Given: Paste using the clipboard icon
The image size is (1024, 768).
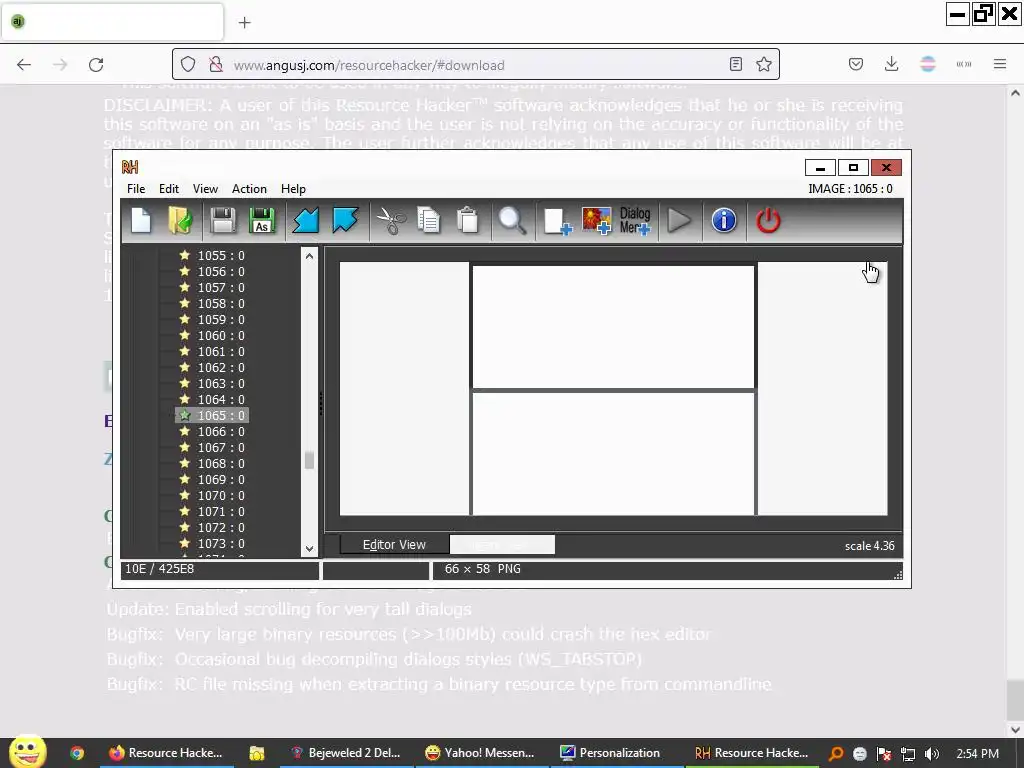Looking at the screenshot, I should 468,221.
